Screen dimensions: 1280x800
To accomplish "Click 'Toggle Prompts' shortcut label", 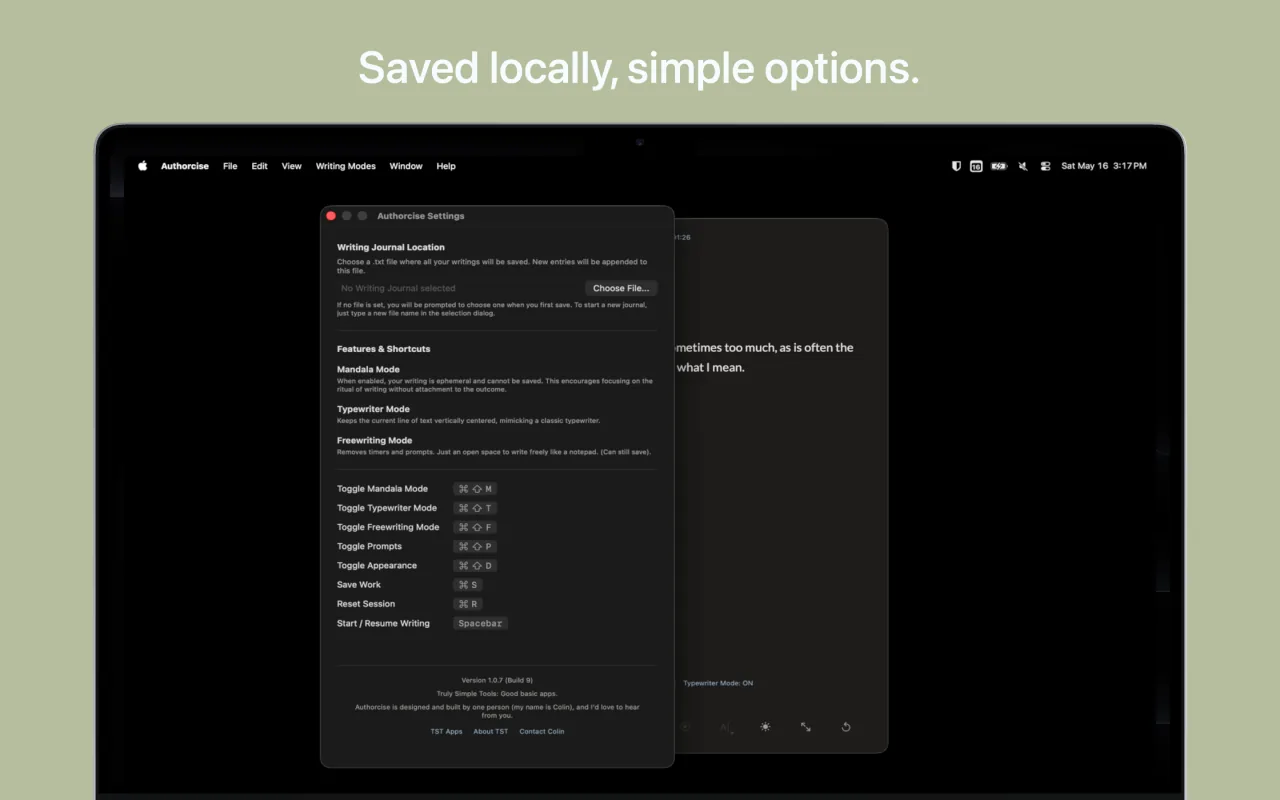I will pyautogui.click(x=369, y=546).
